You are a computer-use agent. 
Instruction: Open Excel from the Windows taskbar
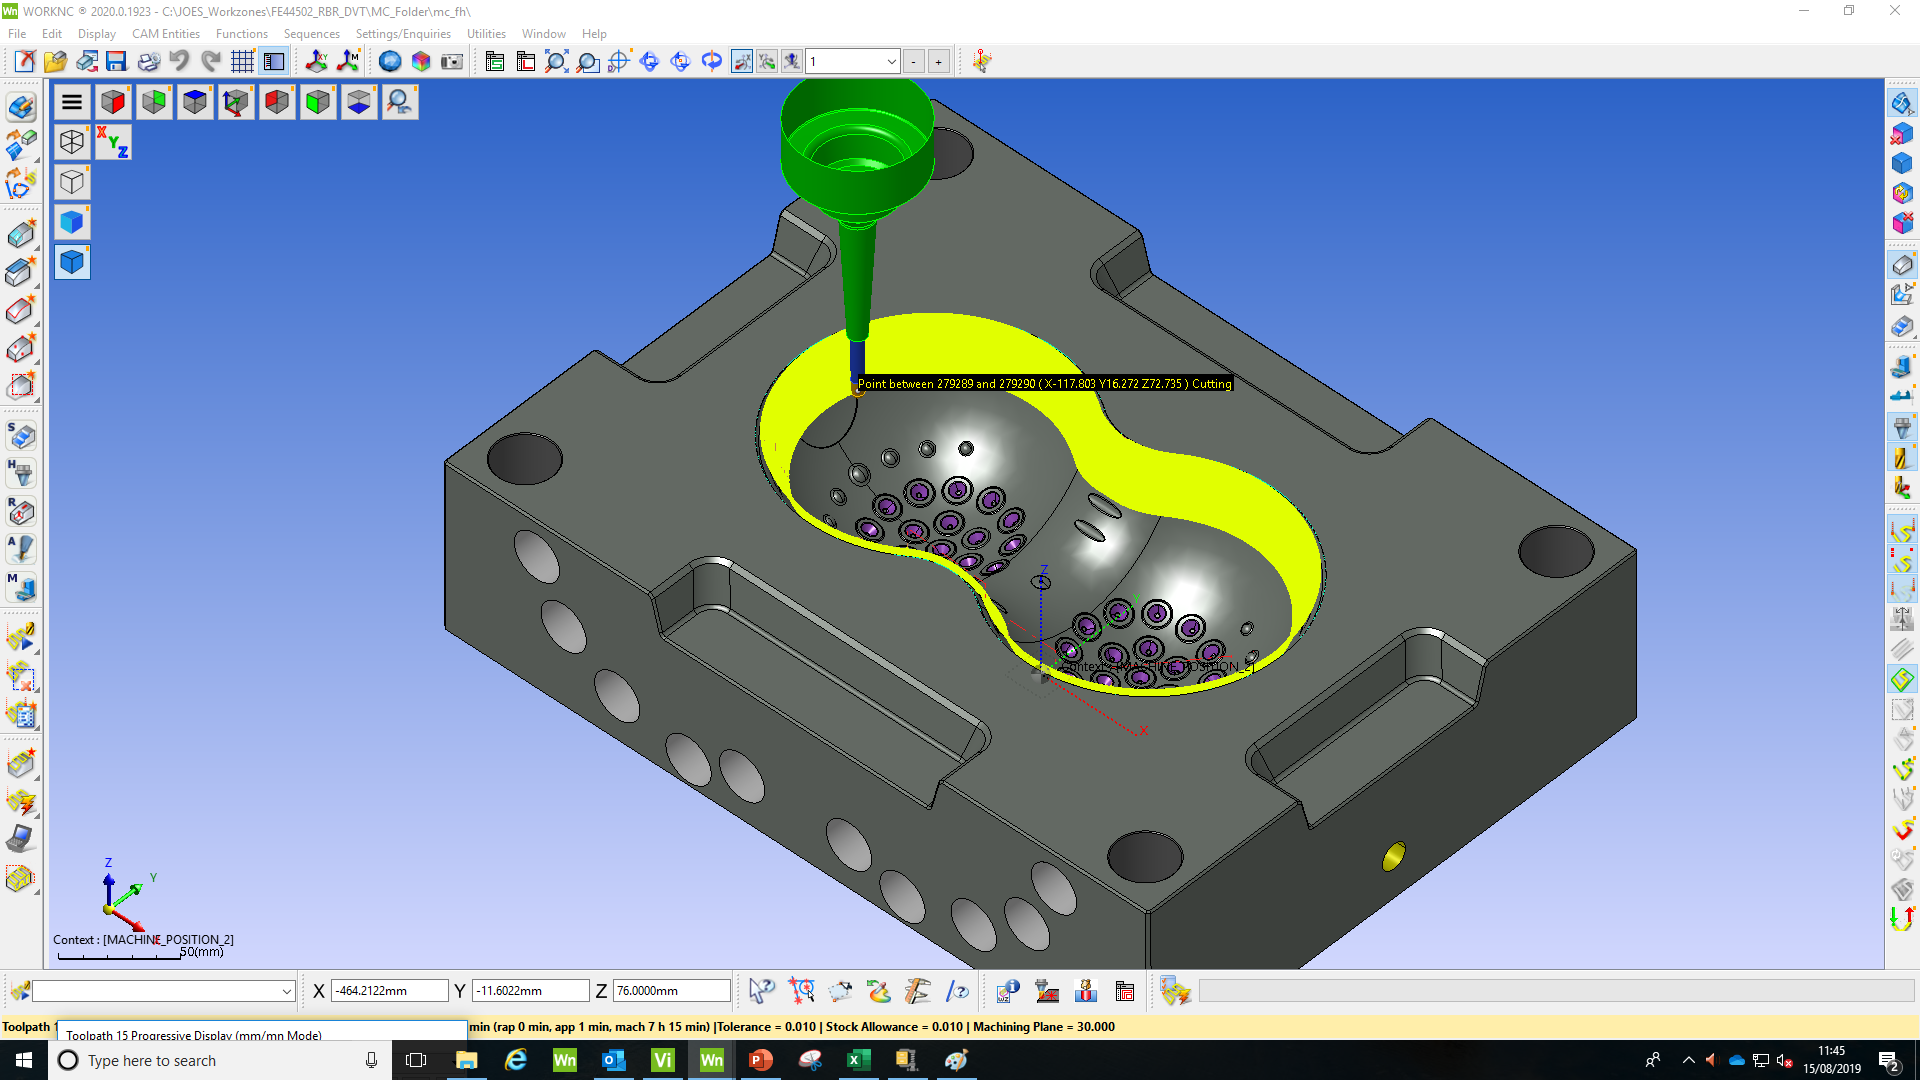point(858,1060)
